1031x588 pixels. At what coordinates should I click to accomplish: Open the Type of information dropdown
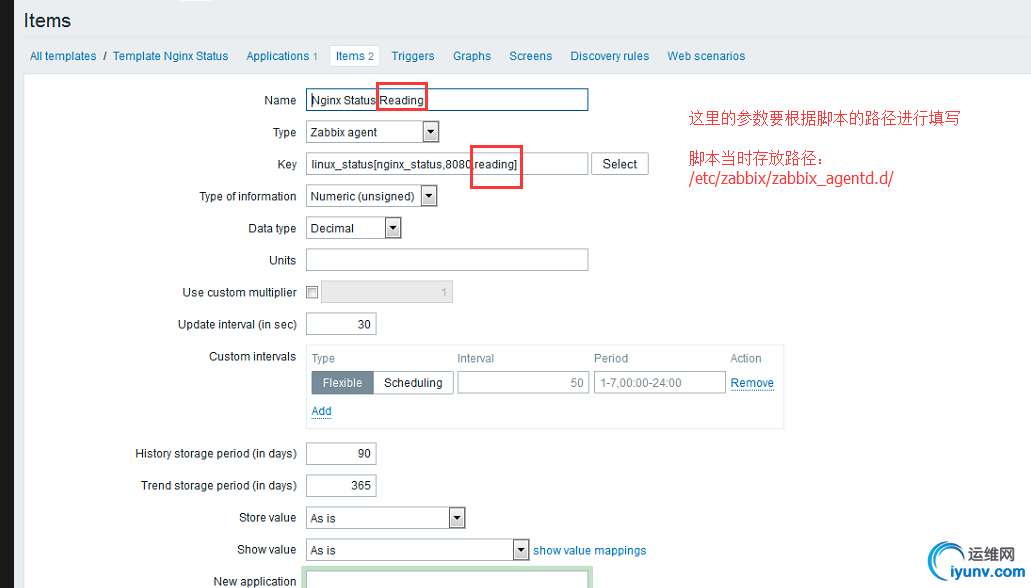[372, 196]
